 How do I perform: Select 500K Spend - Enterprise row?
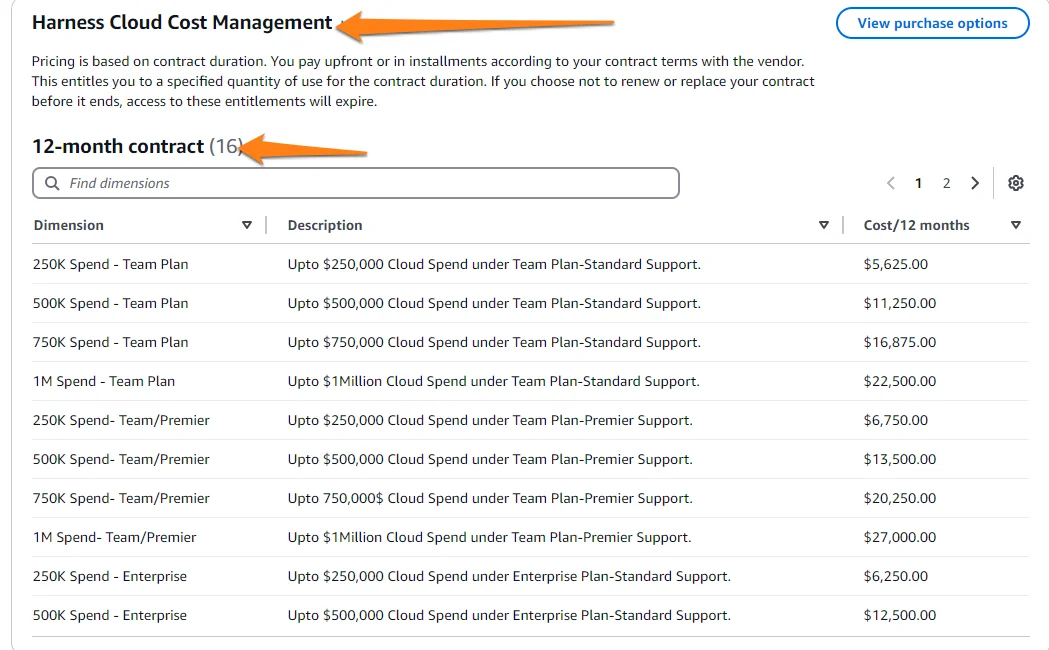[530, 615]
